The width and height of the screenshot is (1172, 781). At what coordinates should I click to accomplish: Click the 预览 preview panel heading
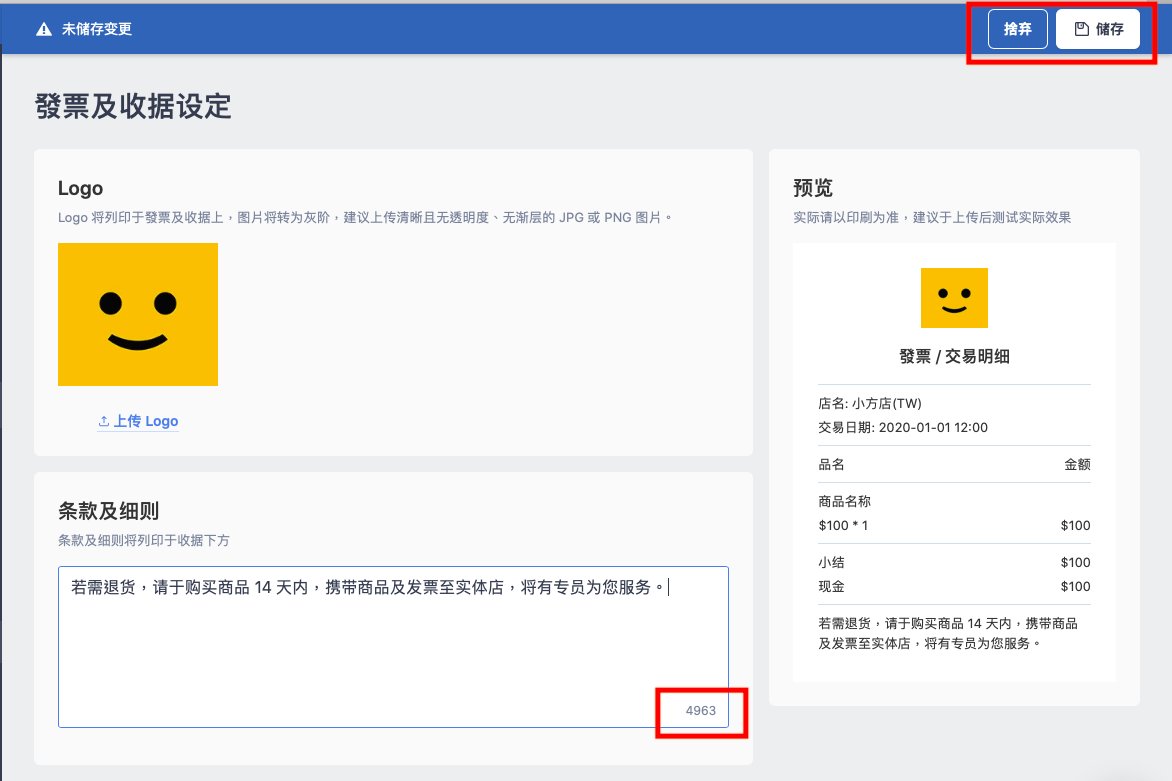pos(812,188)
